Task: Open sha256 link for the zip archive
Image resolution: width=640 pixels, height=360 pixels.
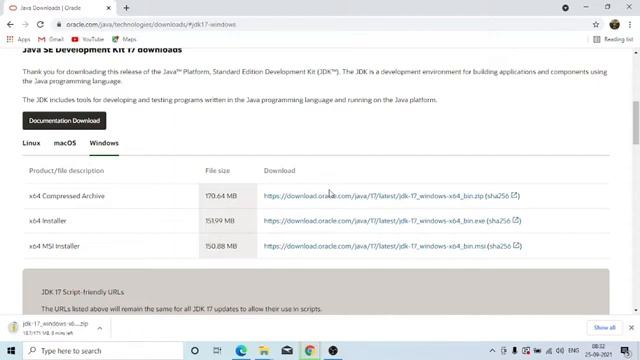Action: click(x=503, y=196)
